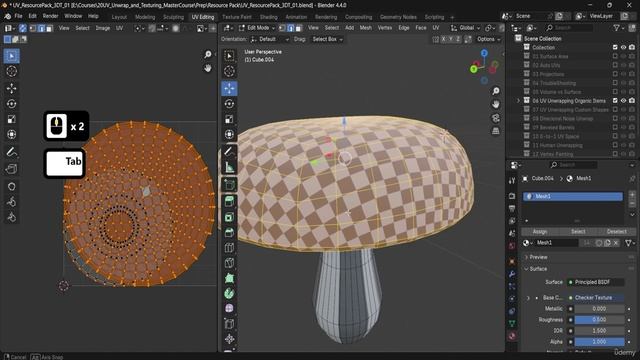Pick the Transform tool in UV editor
This screenshot has height=360, width=640.
(x=11, y=134)
